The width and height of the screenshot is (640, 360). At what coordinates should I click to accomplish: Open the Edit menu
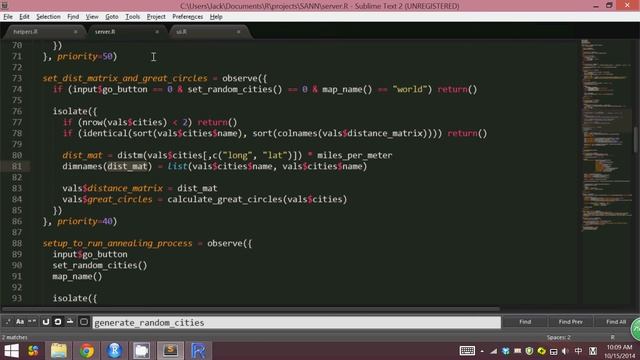(x=24, y=17)
